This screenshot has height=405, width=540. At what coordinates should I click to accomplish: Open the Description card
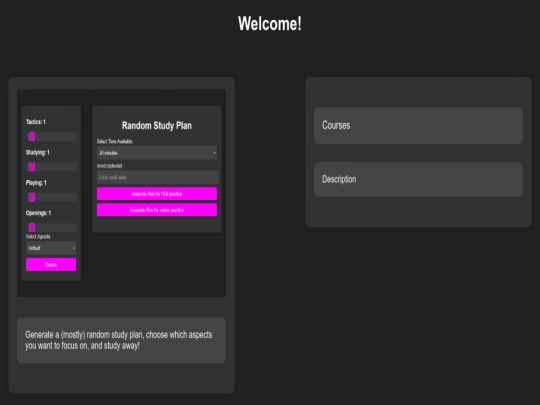418,179
